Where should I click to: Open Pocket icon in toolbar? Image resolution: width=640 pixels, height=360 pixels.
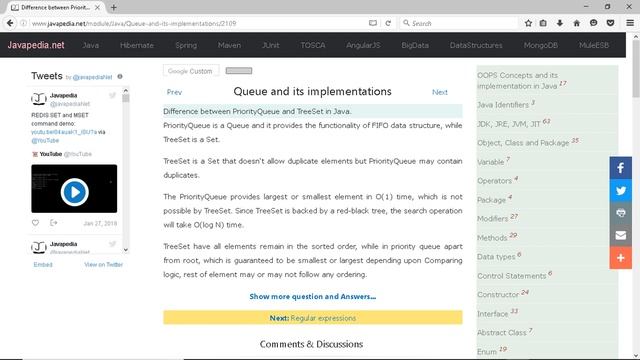[610, 23]
